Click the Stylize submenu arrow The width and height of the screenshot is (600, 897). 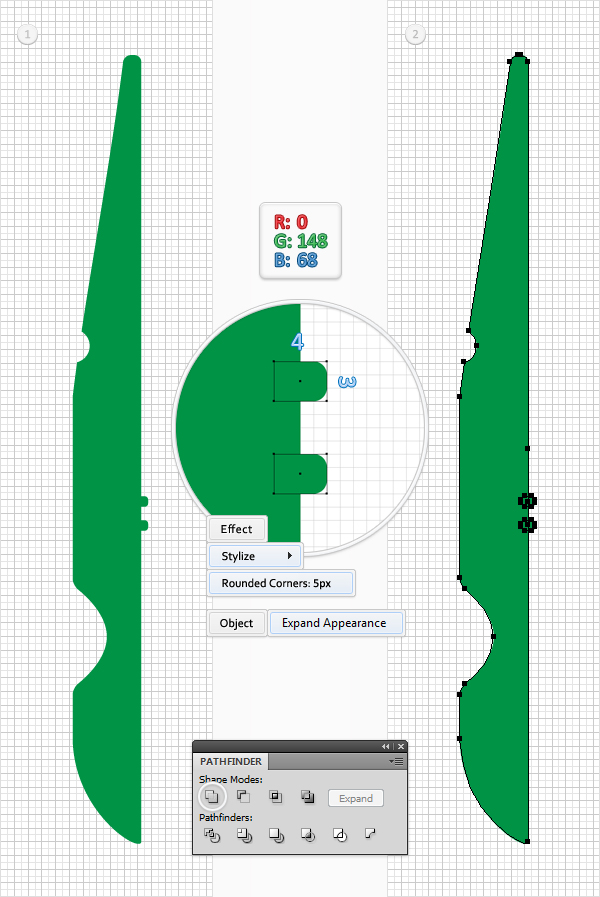[290, 555]
